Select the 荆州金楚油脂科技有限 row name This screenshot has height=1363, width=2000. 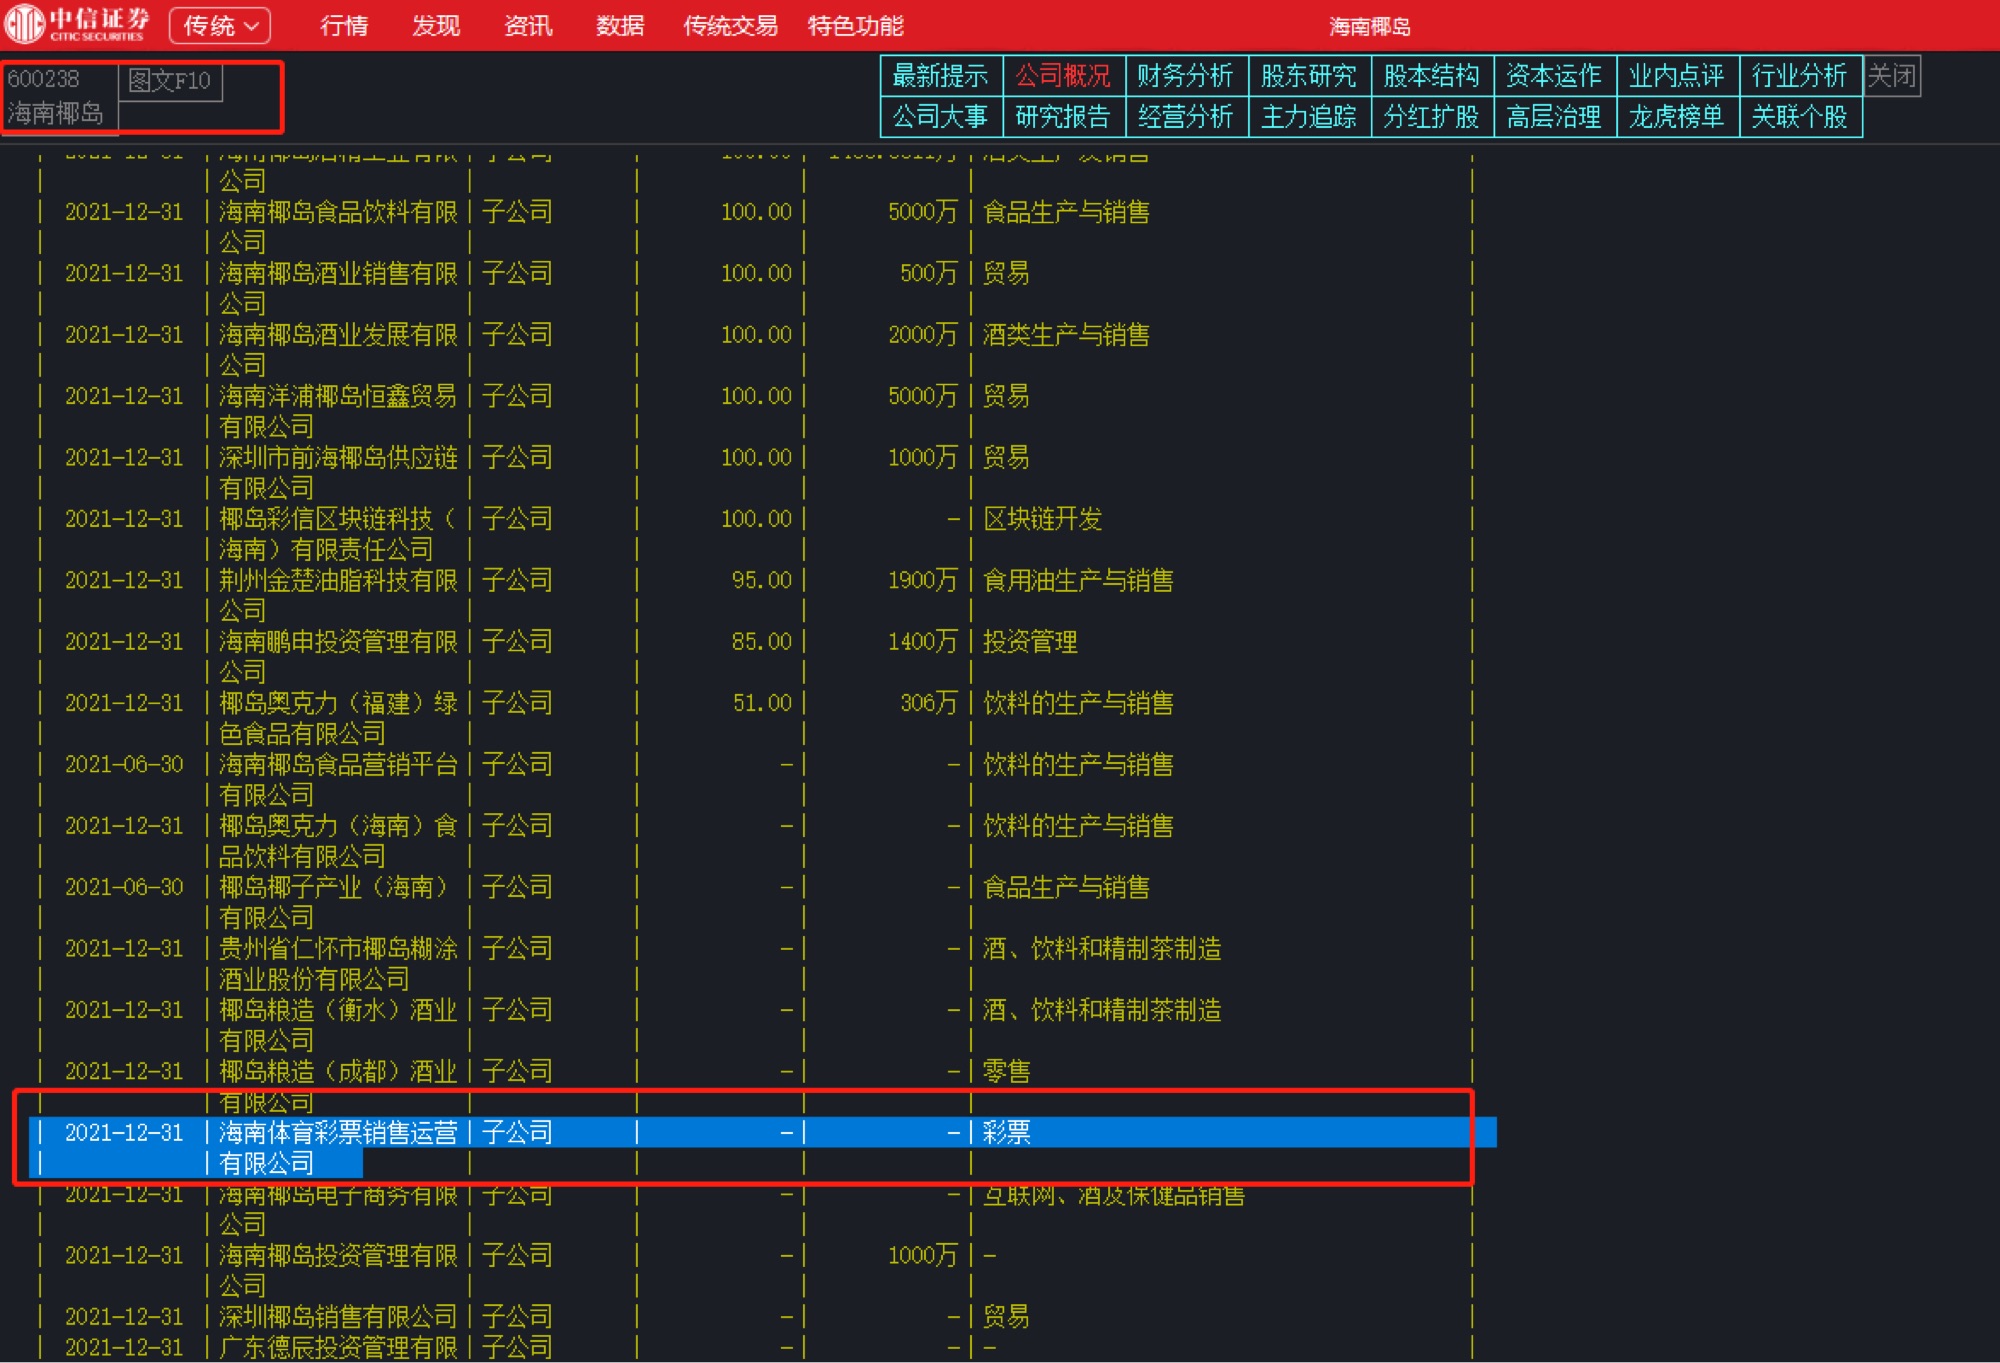pyautogui.click(x=338, y=580)
